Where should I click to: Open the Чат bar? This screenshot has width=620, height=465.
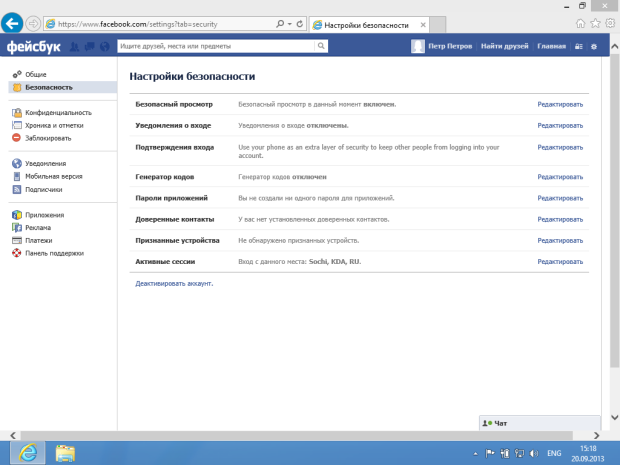pos(539,423)
